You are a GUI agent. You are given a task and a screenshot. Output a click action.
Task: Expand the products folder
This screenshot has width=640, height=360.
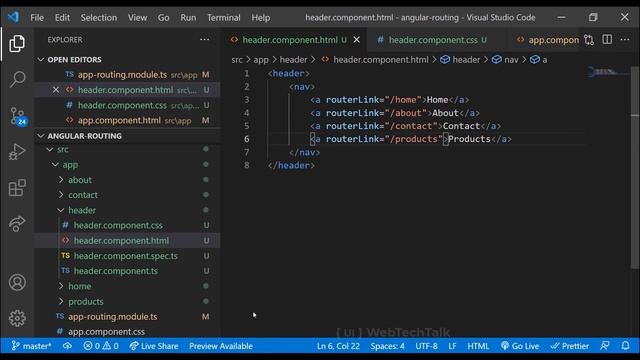(86, 301)
